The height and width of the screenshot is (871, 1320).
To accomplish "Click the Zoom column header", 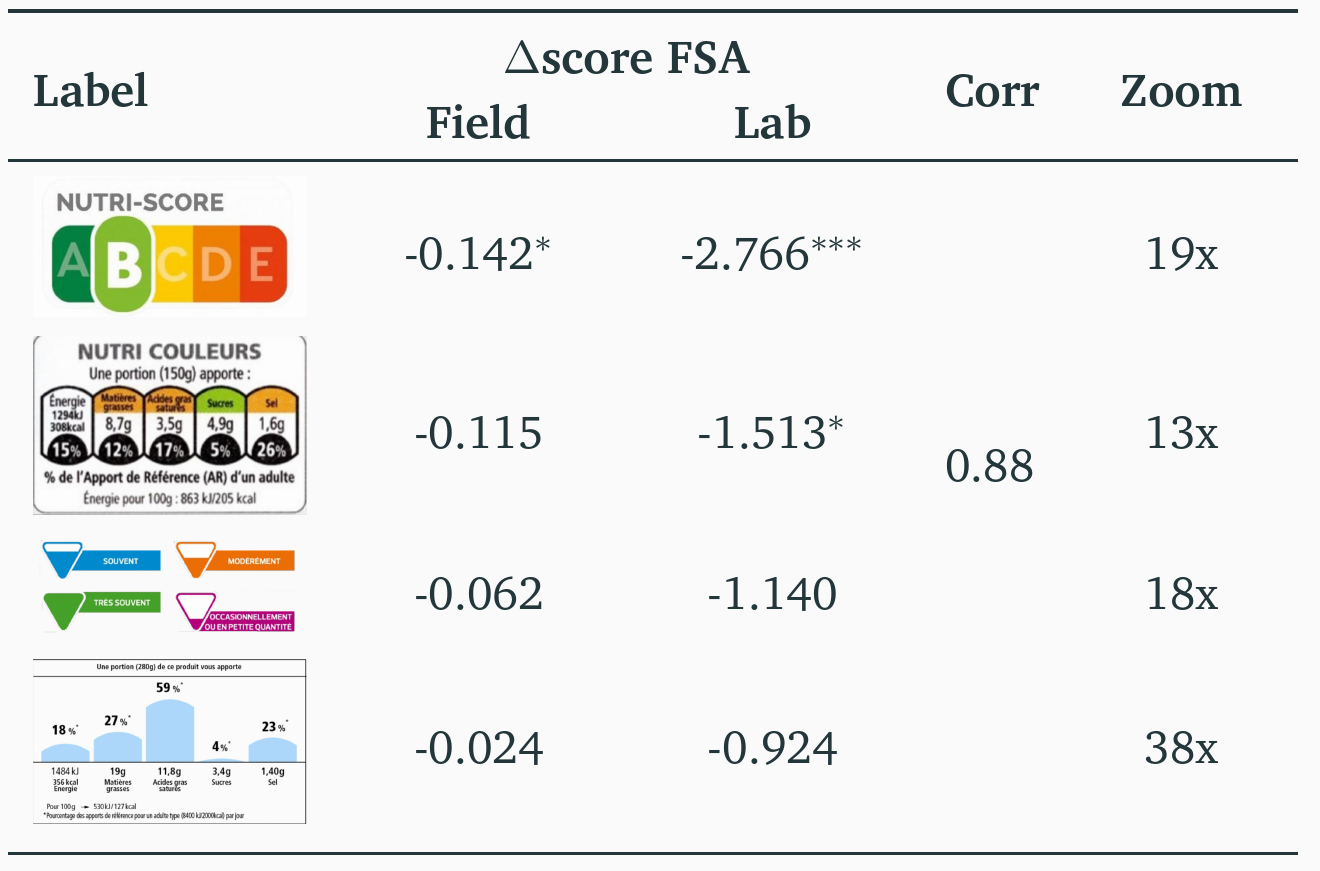I will 1181,91.
